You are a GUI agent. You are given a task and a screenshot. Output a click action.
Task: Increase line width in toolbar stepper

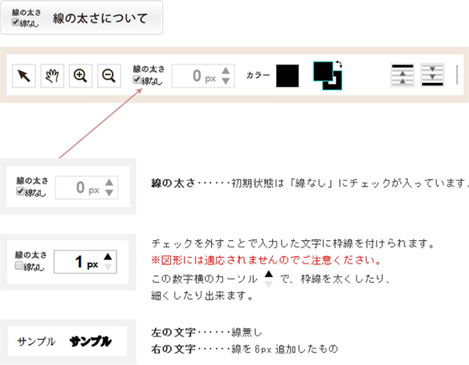pos(226,71)
